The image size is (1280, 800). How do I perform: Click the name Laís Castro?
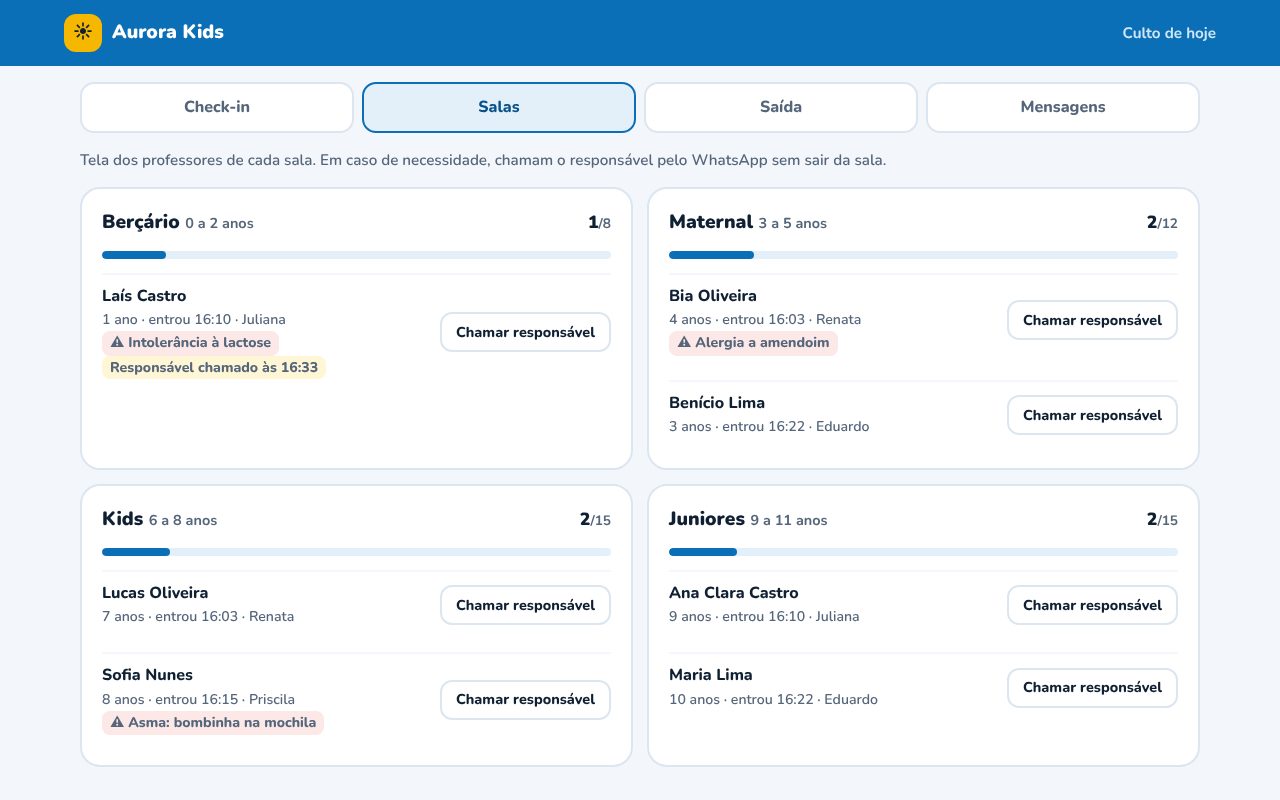pos(144,296)
